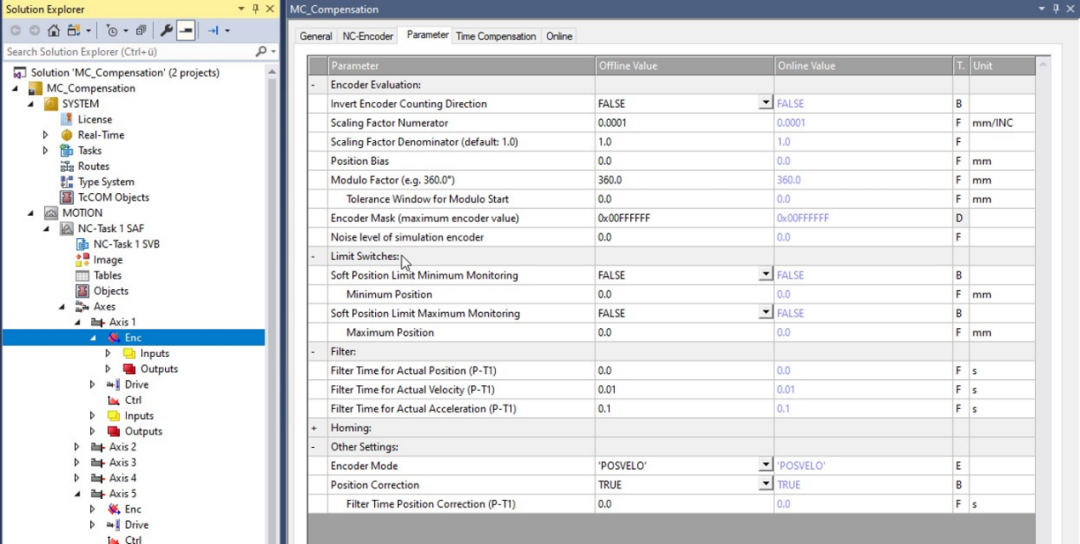Open Properties via the wrench icon
The image size is (1080, 544).
click(167, 30)
